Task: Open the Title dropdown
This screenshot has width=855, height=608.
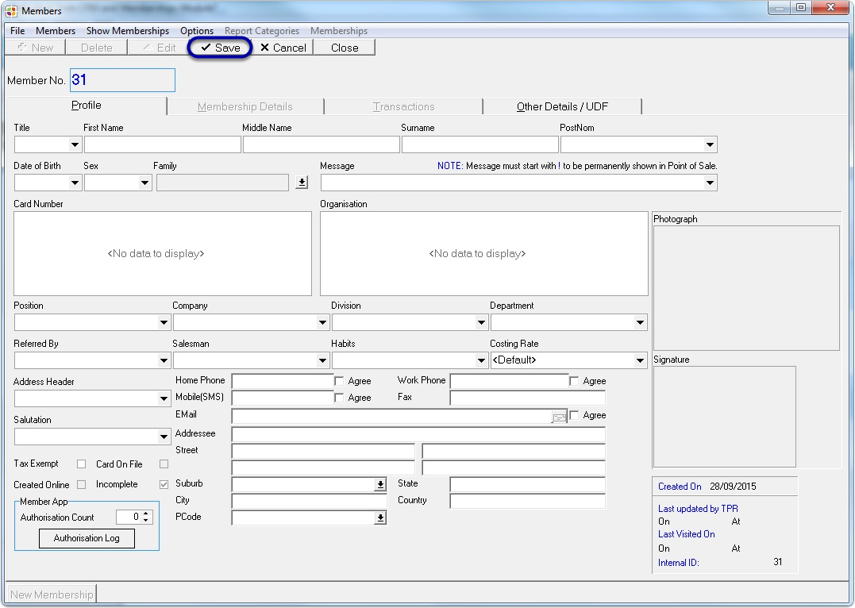Action: tap(76, 144)
